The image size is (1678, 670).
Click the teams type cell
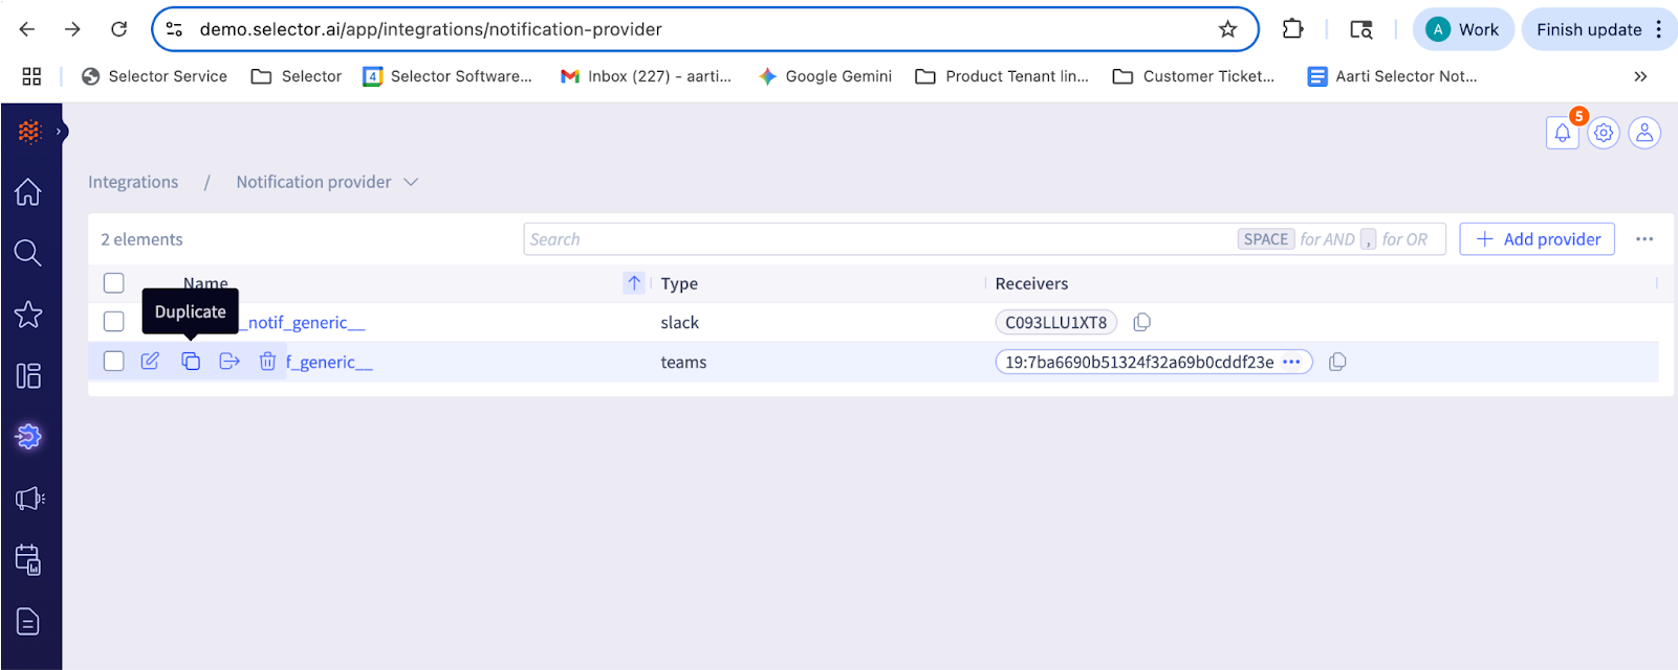pos(683,362)
